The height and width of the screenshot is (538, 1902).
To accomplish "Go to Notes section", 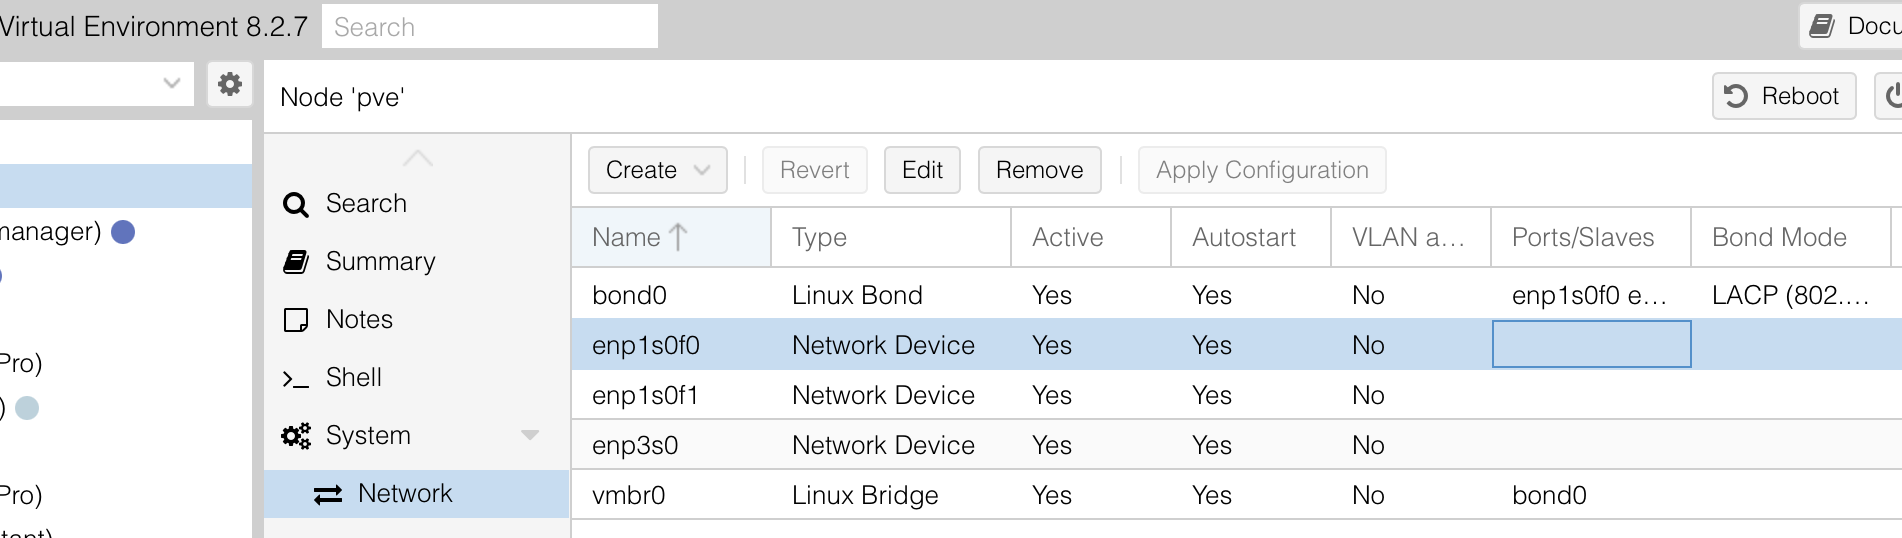I will click(x=359, y=320).
